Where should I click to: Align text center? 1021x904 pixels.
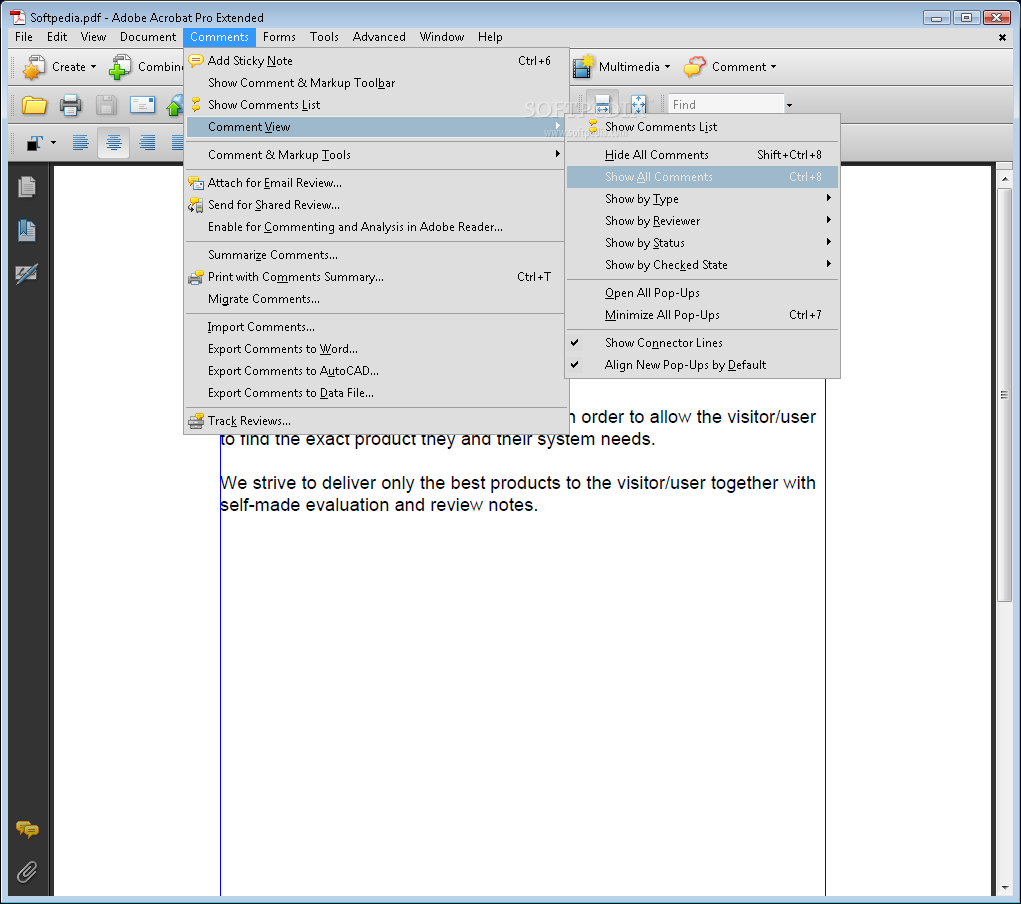coord(114,142)
